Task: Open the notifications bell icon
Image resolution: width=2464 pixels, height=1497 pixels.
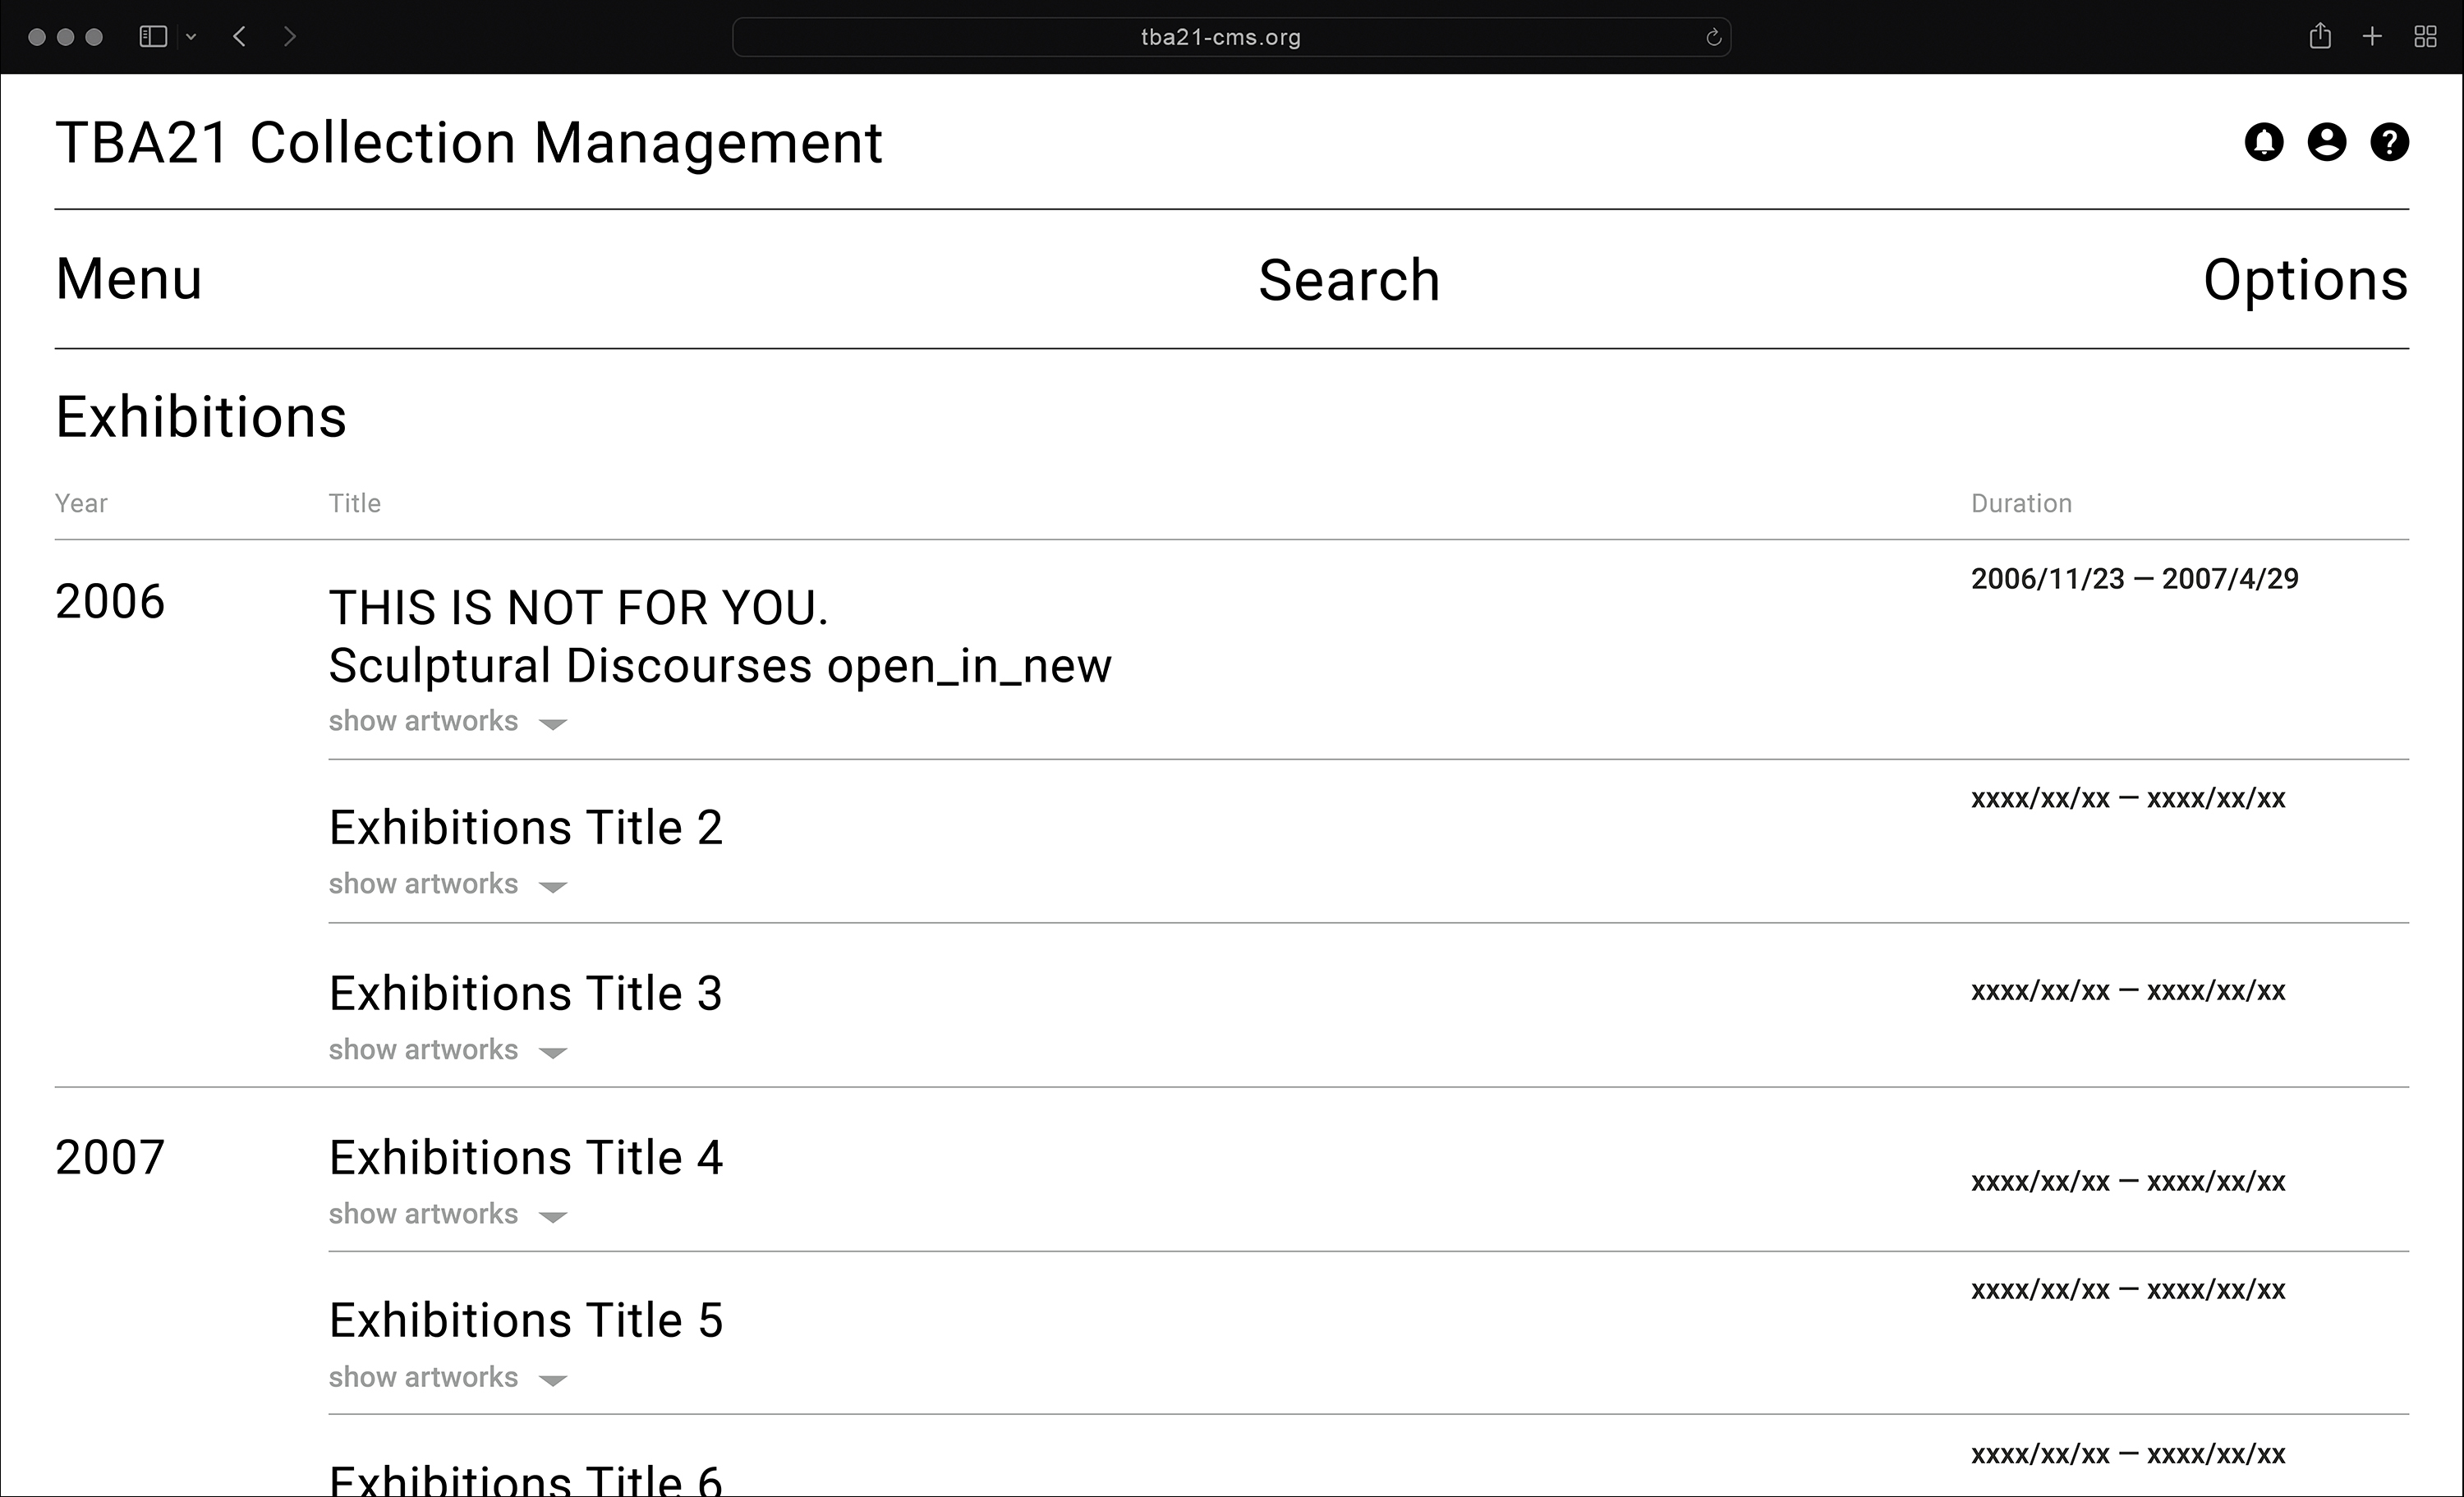Action: [2264, 142]
